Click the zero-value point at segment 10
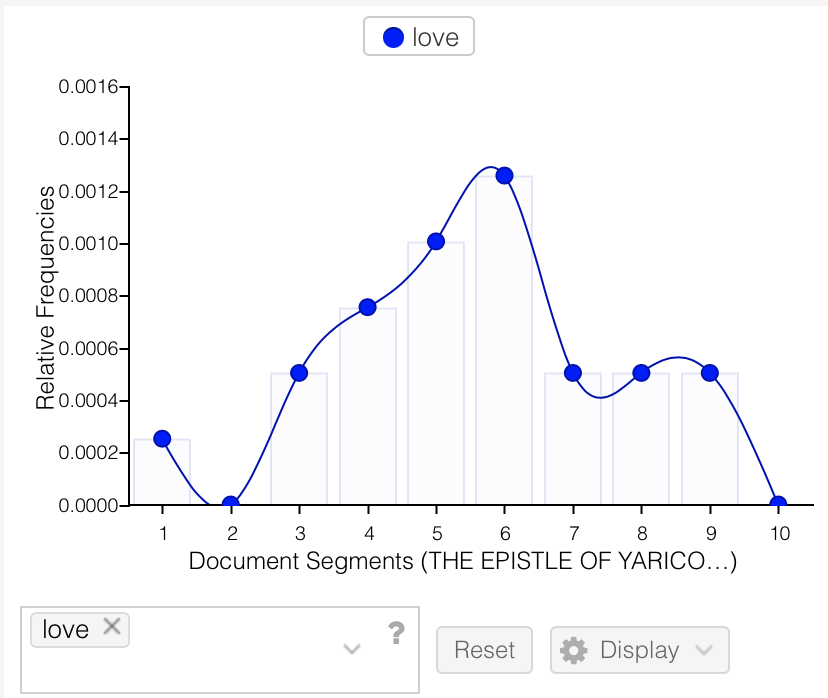This screenshot has width=828, height=698. pos(778,504)
